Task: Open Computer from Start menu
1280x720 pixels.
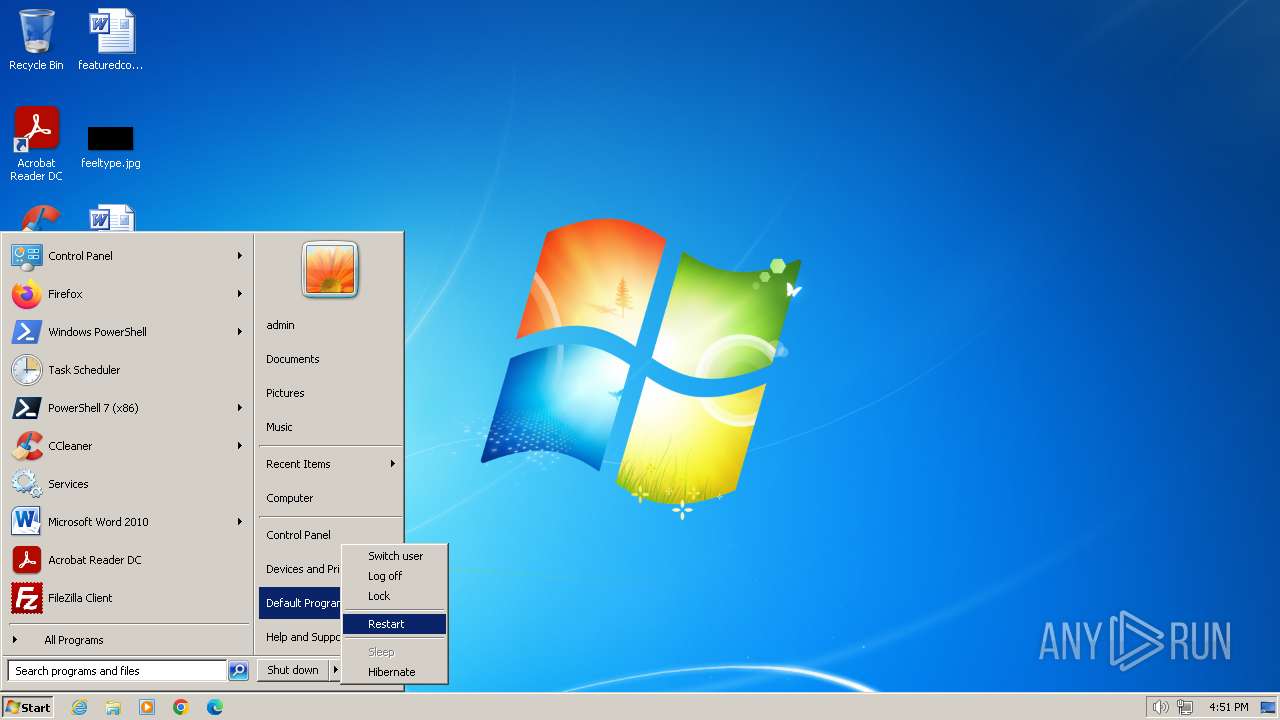Action: click(330, 498)
